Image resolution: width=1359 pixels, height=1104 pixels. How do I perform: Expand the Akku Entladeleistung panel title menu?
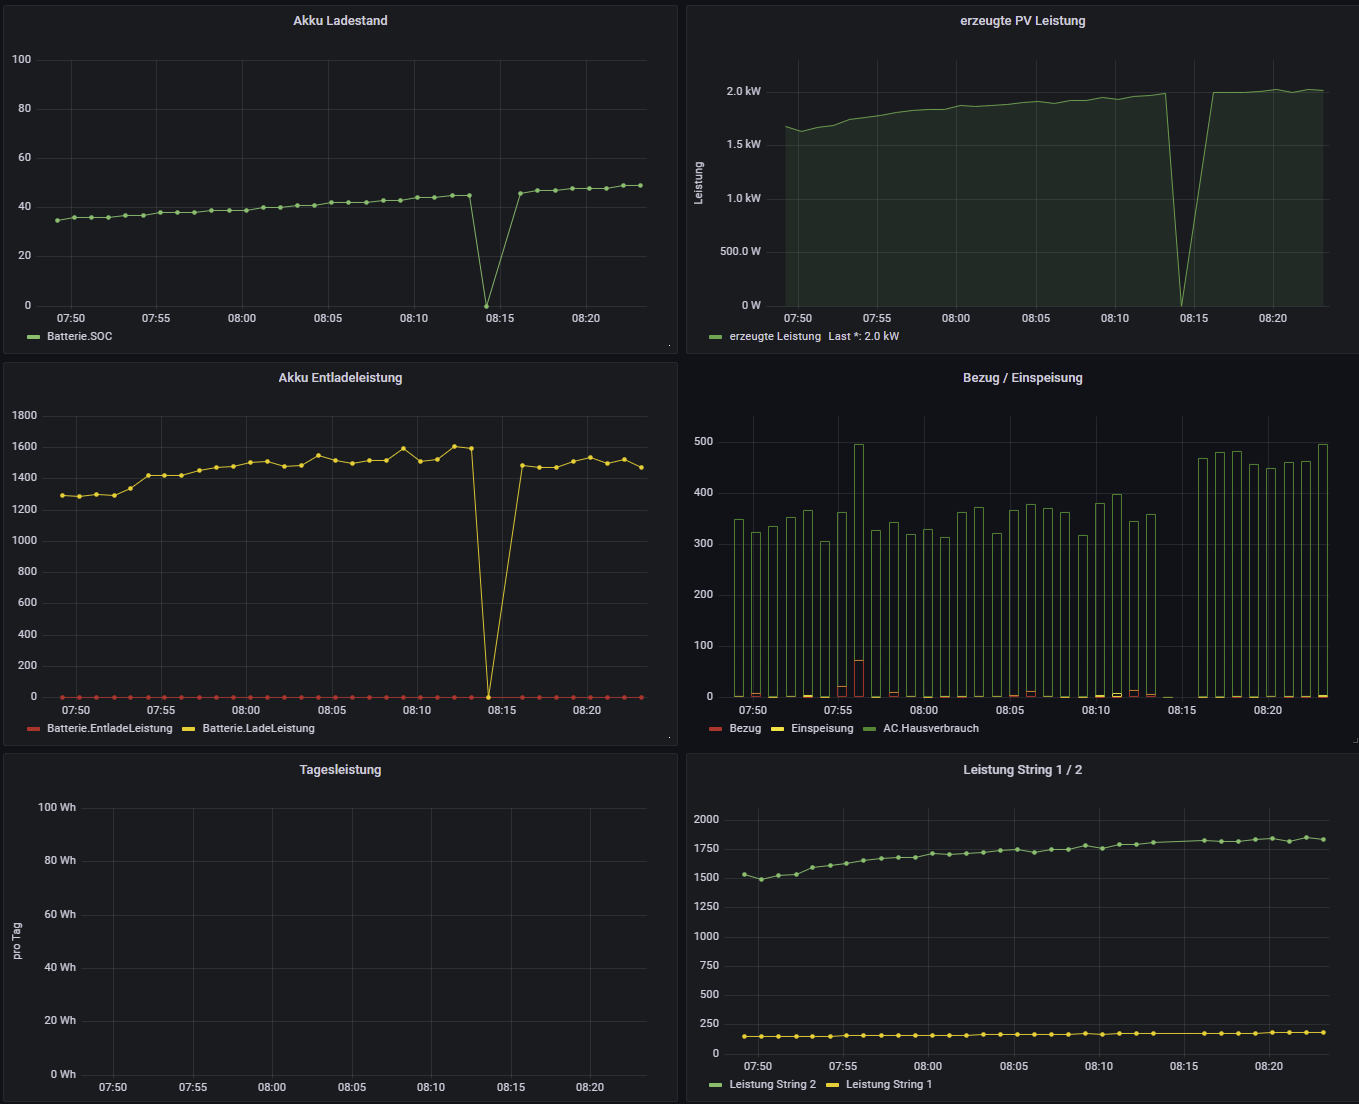click(x=340, y=378)
